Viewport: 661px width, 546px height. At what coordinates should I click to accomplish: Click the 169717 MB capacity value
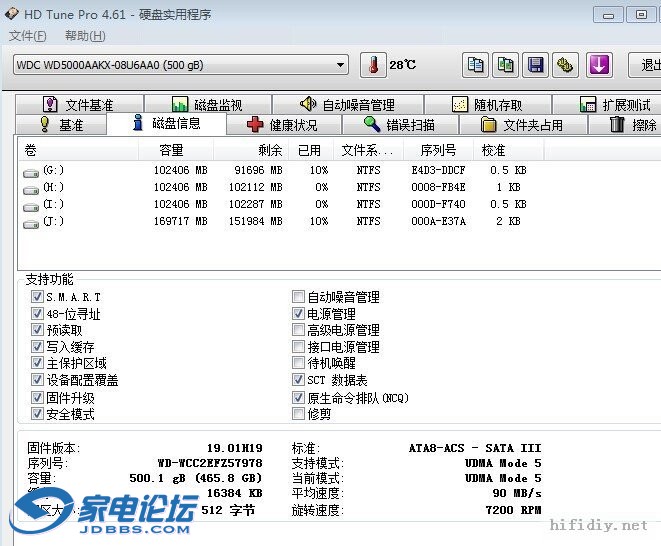coord(180,221)
